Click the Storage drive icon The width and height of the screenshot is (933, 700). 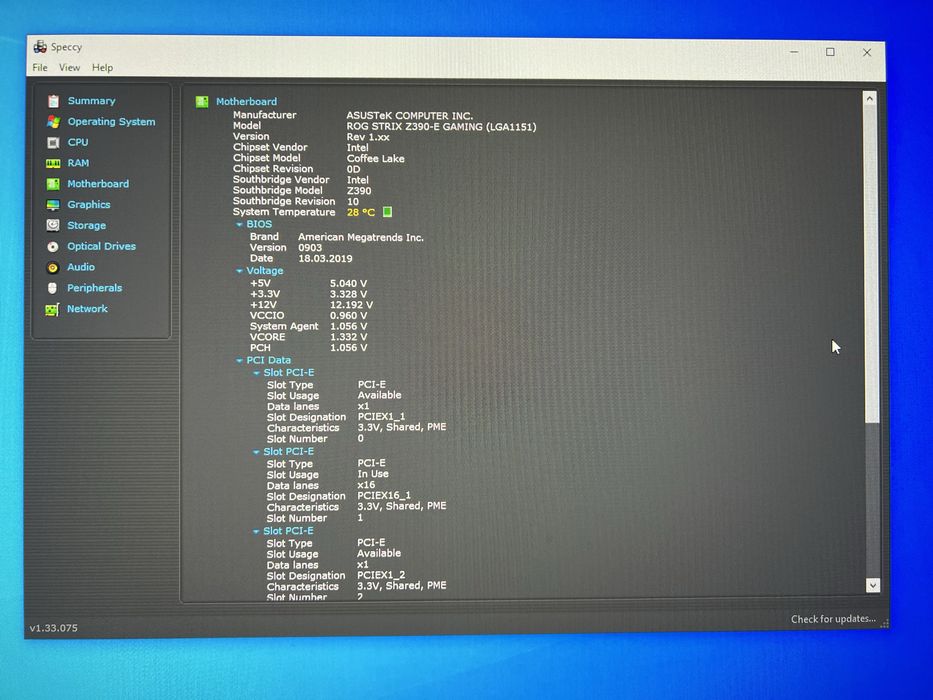[x=53, y=225]
